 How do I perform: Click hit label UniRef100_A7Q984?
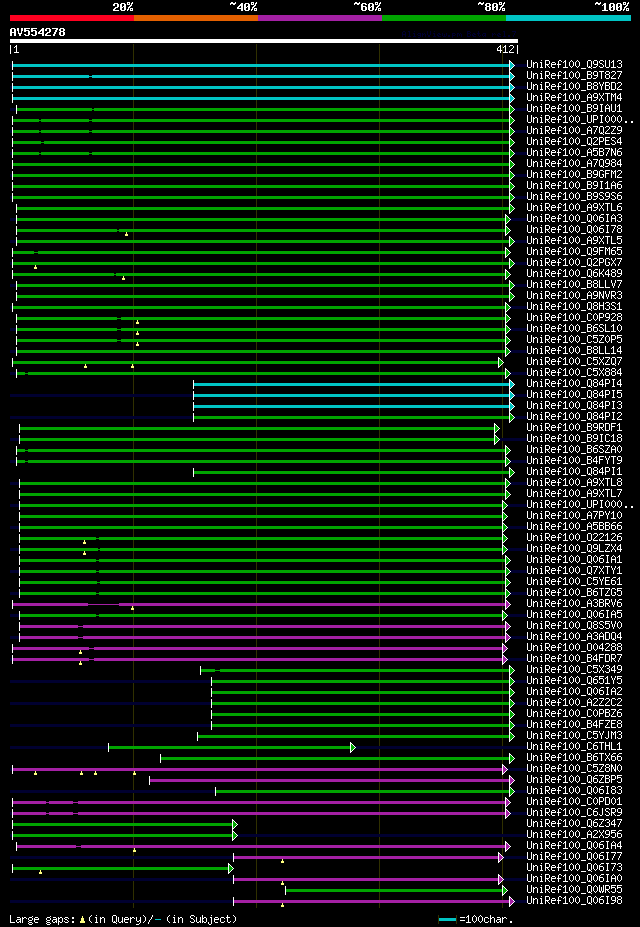click(574, 164)
